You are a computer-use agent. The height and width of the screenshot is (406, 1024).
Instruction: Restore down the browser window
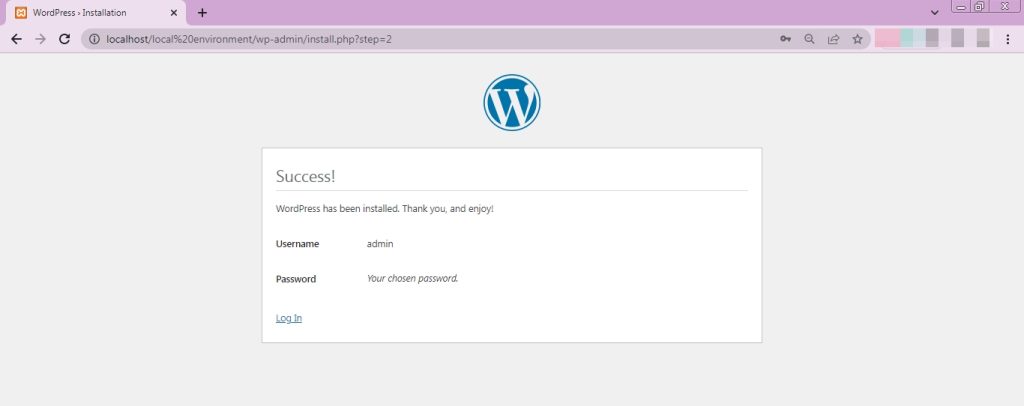pyautogui.click(x=980, y=7)
